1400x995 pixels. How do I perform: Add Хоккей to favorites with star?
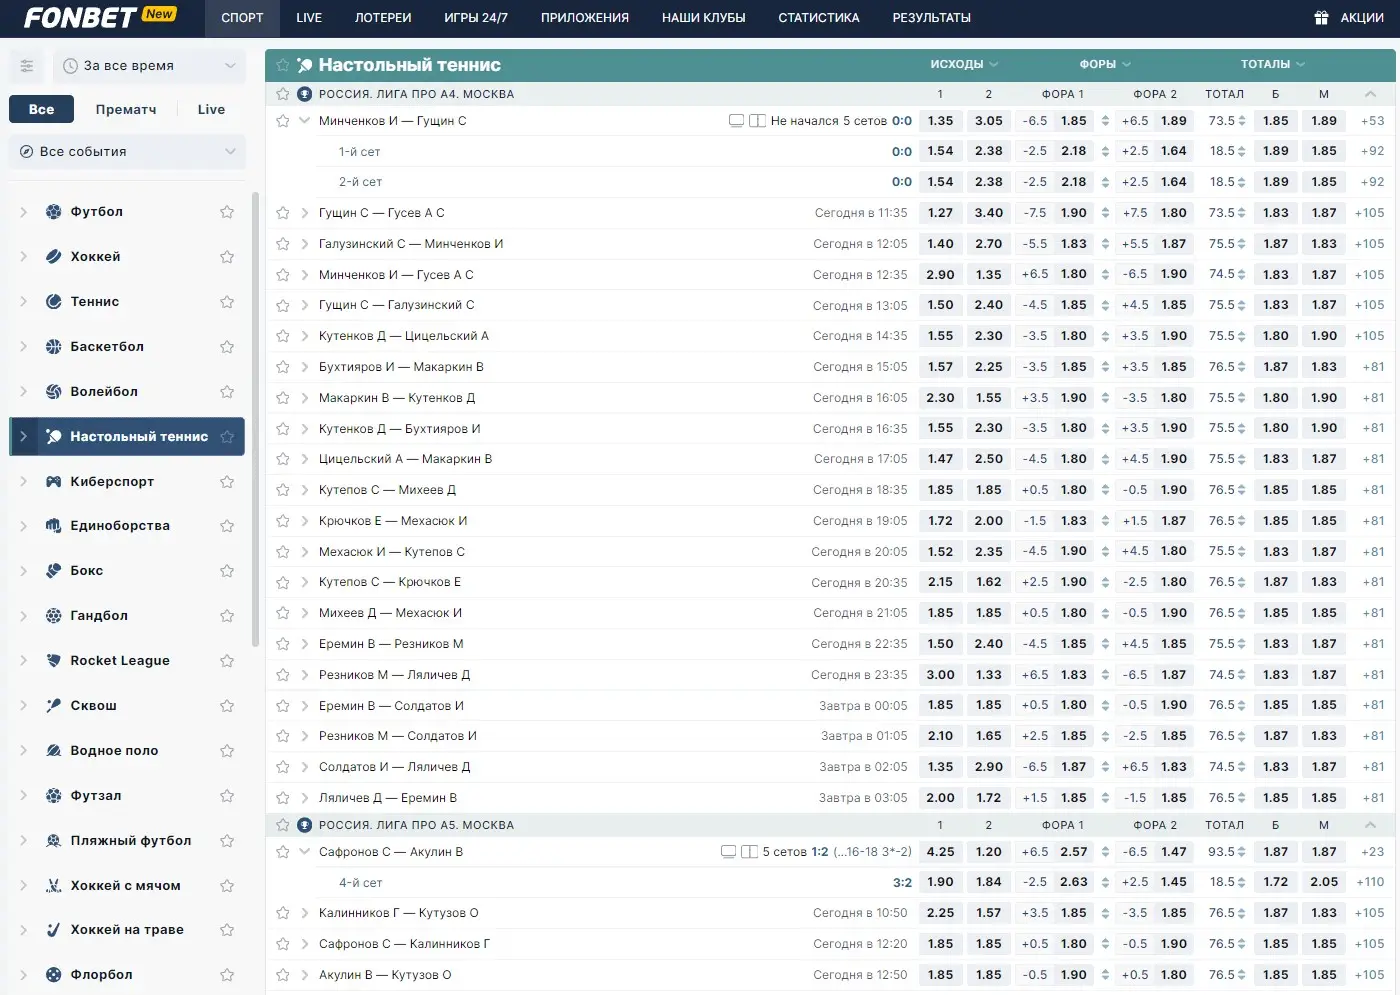[227, 257]
